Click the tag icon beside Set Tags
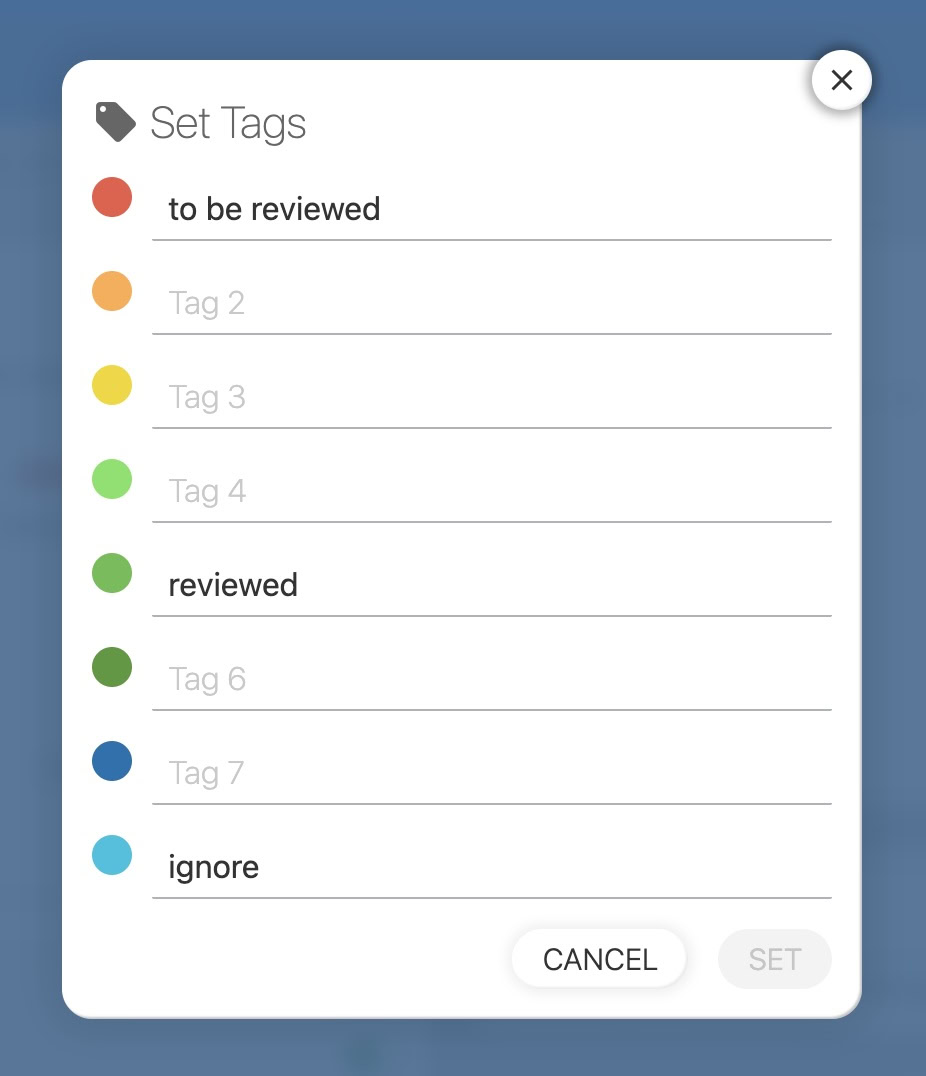 [x=115, y=122]
